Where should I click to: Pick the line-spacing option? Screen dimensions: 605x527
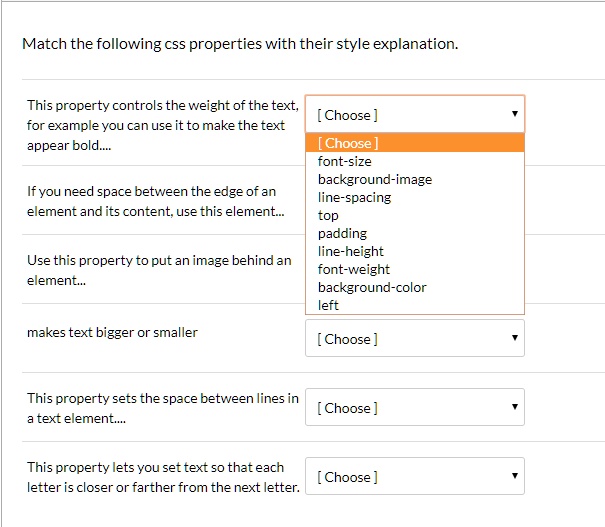pyautogui.click(x=354, y=197)
